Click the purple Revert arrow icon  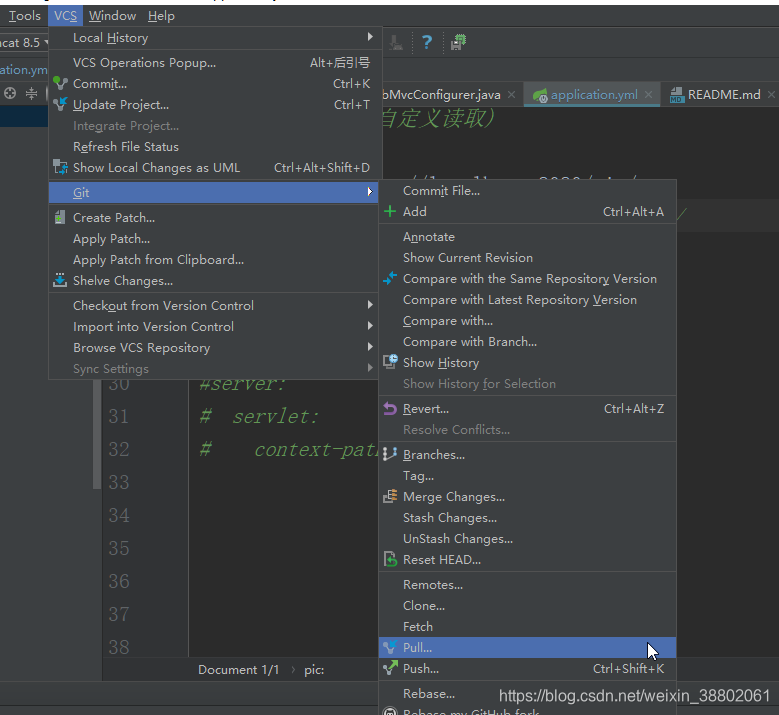[390, 408]
